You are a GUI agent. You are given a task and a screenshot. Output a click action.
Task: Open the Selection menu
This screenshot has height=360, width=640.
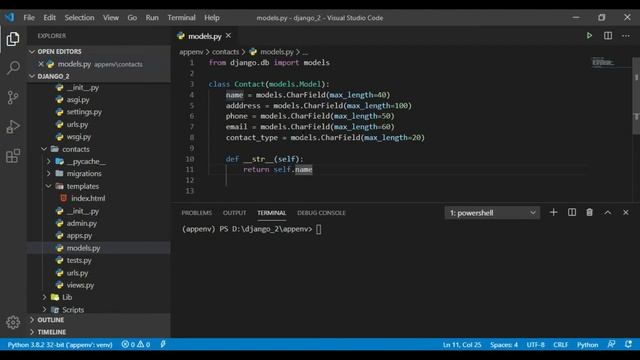pyautogui.click(x=79, y=18)
